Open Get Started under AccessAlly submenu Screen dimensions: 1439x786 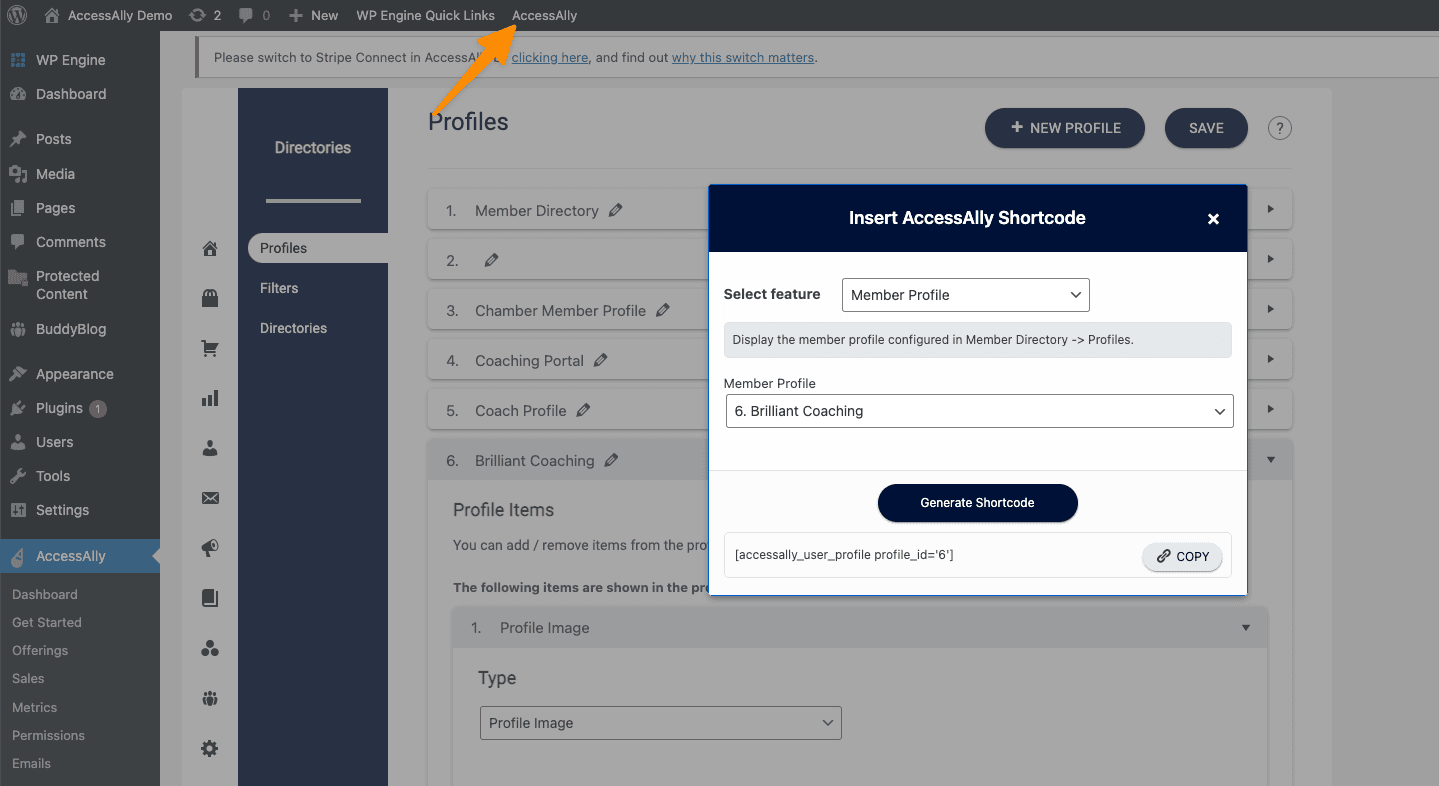pyautogui.click(x=47, y=622)
